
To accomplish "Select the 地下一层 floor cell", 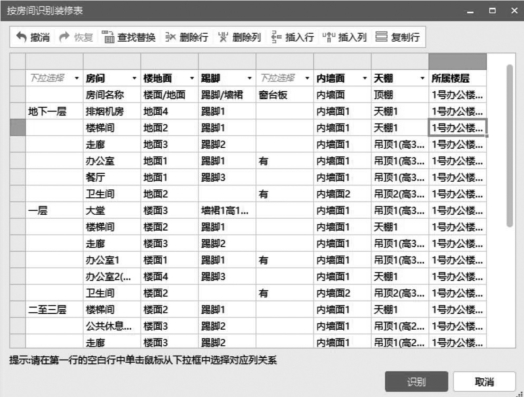I will 54,111.
